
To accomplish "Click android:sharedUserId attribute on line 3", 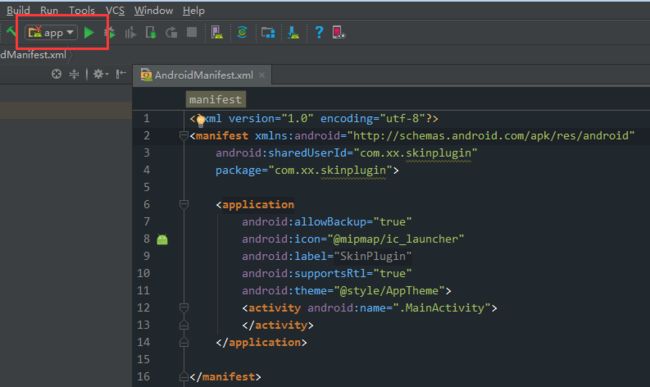I will [x=281, y=153].
